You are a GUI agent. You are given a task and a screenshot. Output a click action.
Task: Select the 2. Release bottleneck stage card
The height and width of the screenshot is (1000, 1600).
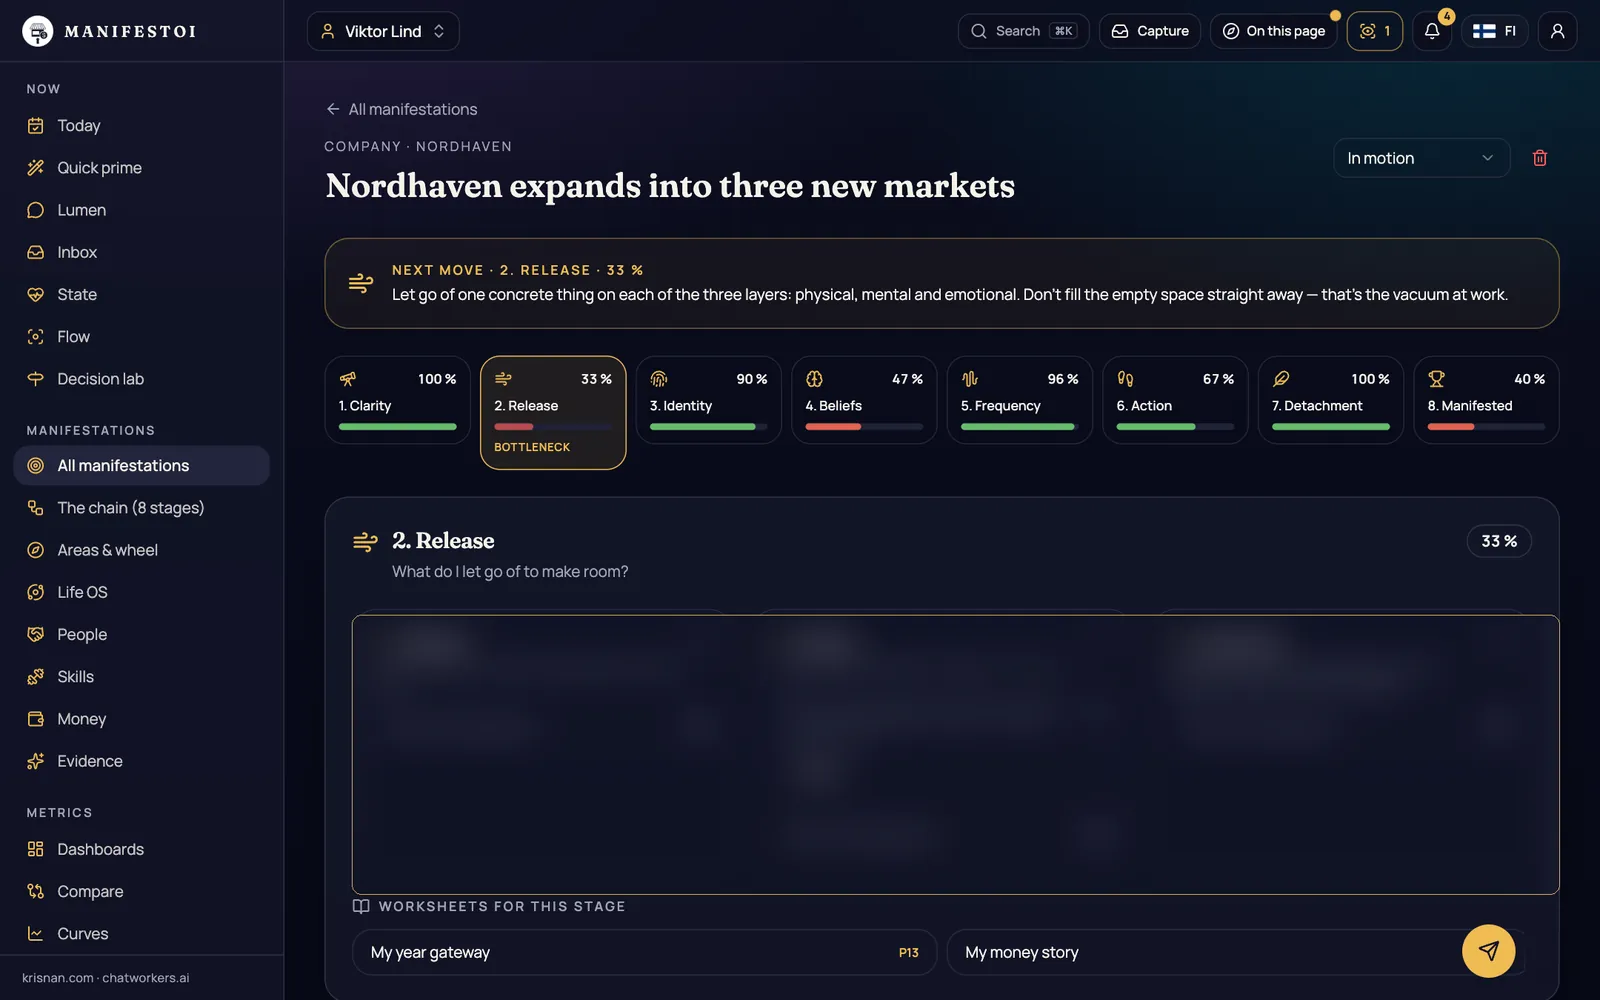[x=553, y=412]
